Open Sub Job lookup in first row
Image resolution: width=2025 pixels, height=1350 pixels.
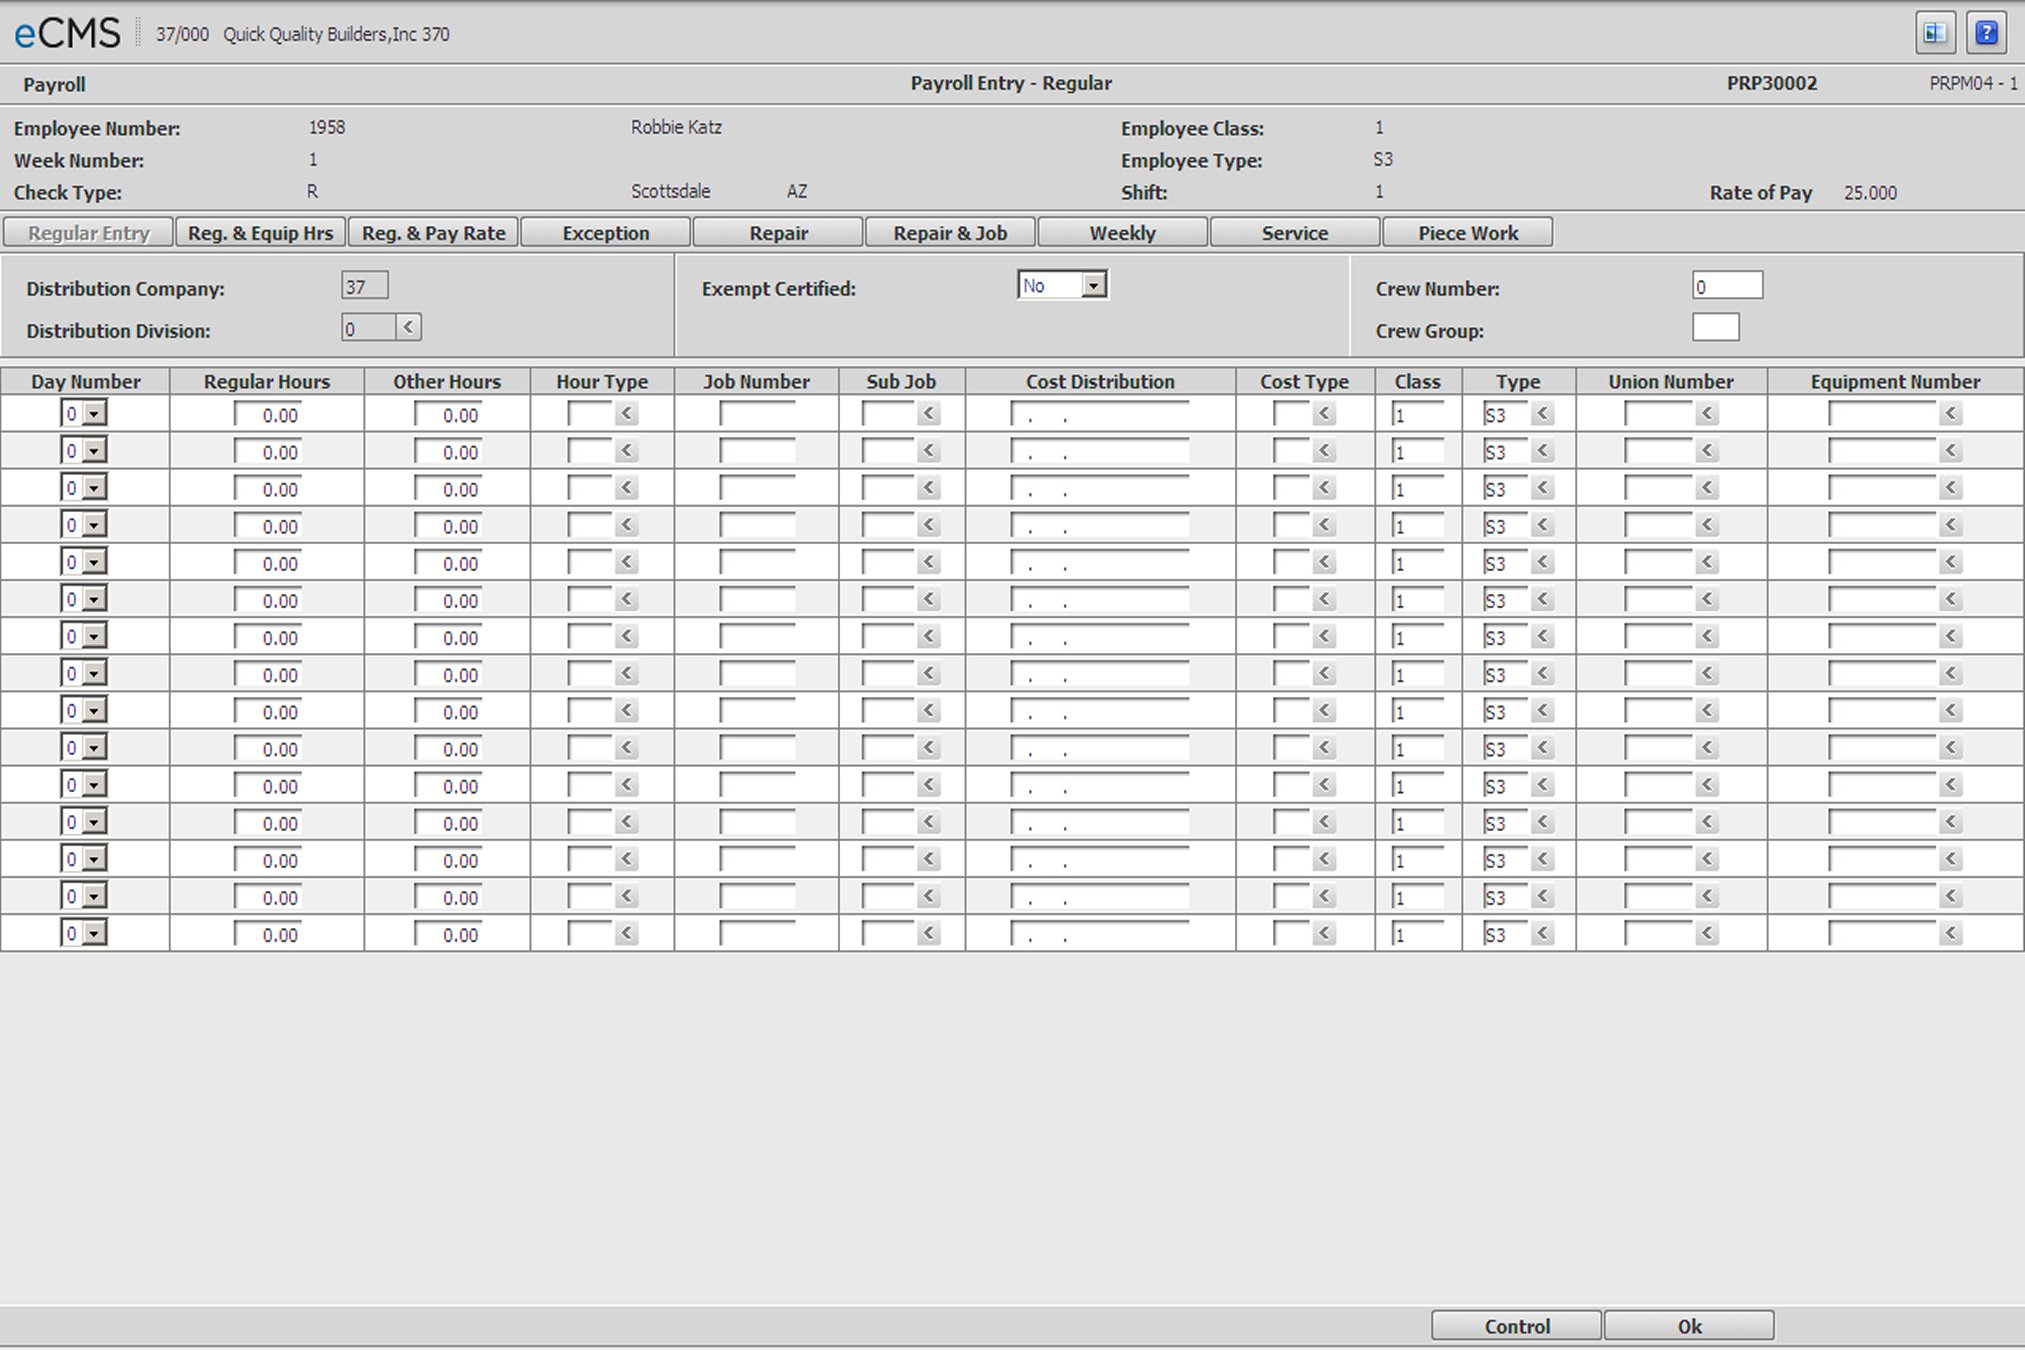(929, 413)
